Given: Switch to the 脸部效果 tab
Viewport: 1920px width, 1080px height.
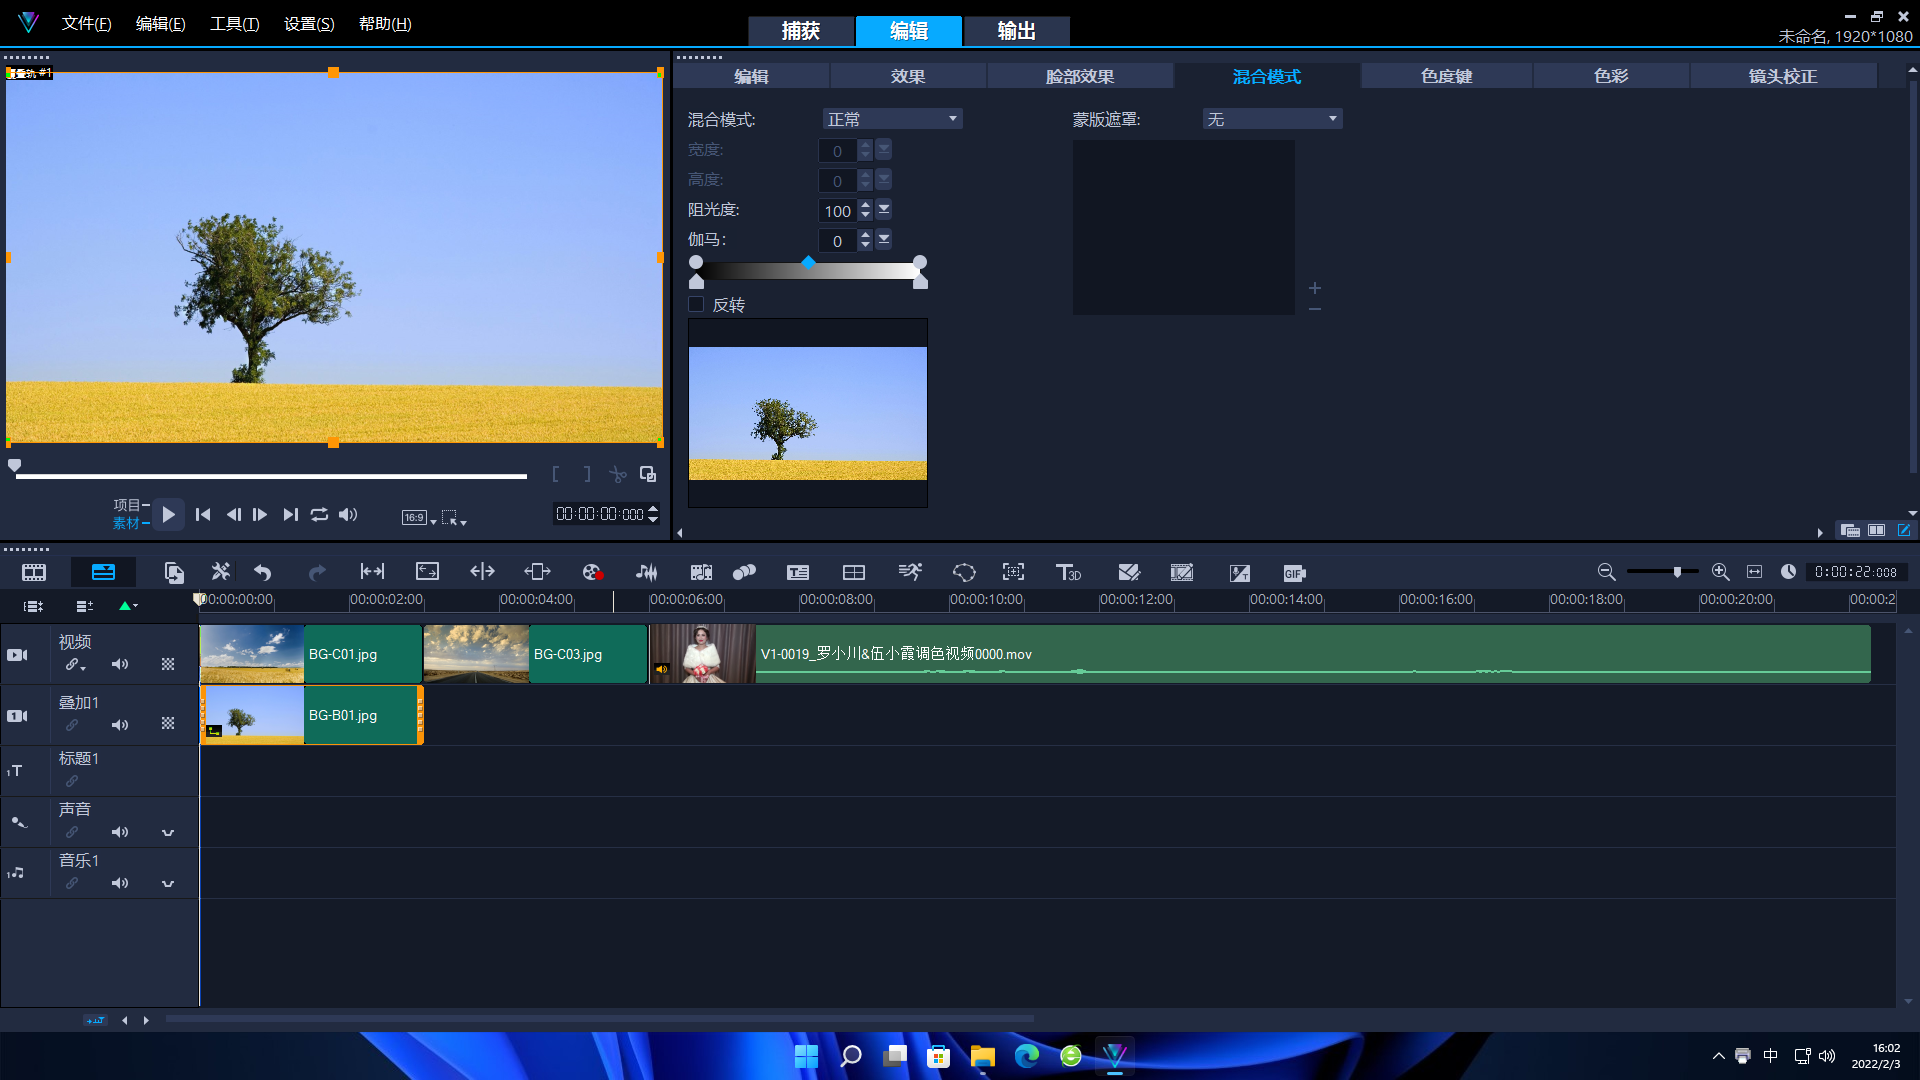Looking at the screenshot, I should click(1080, 76).
